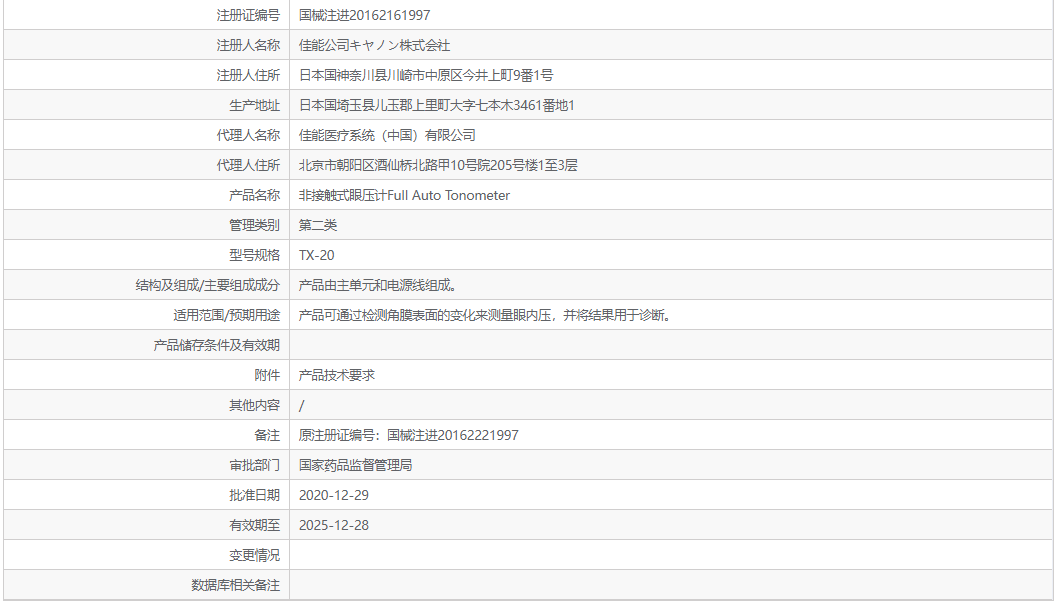Click the 生产地址 label
Viewport: 1055px width, 602px height.
click(254, 106)
